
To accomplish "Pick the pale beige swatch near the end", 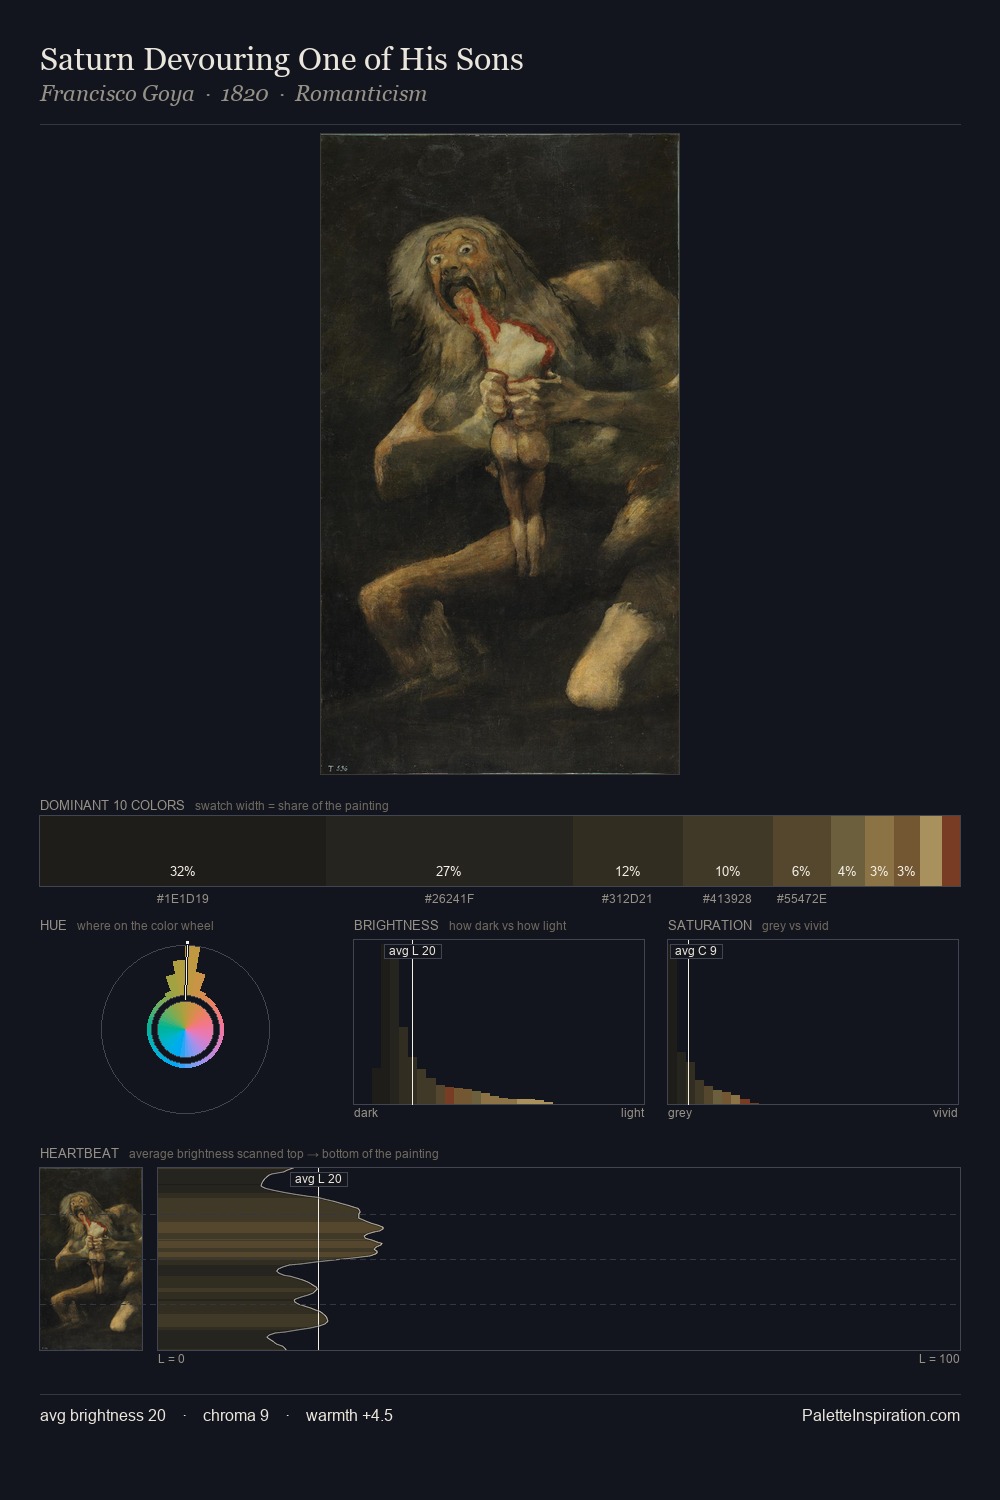I will [x=931, y=851].
